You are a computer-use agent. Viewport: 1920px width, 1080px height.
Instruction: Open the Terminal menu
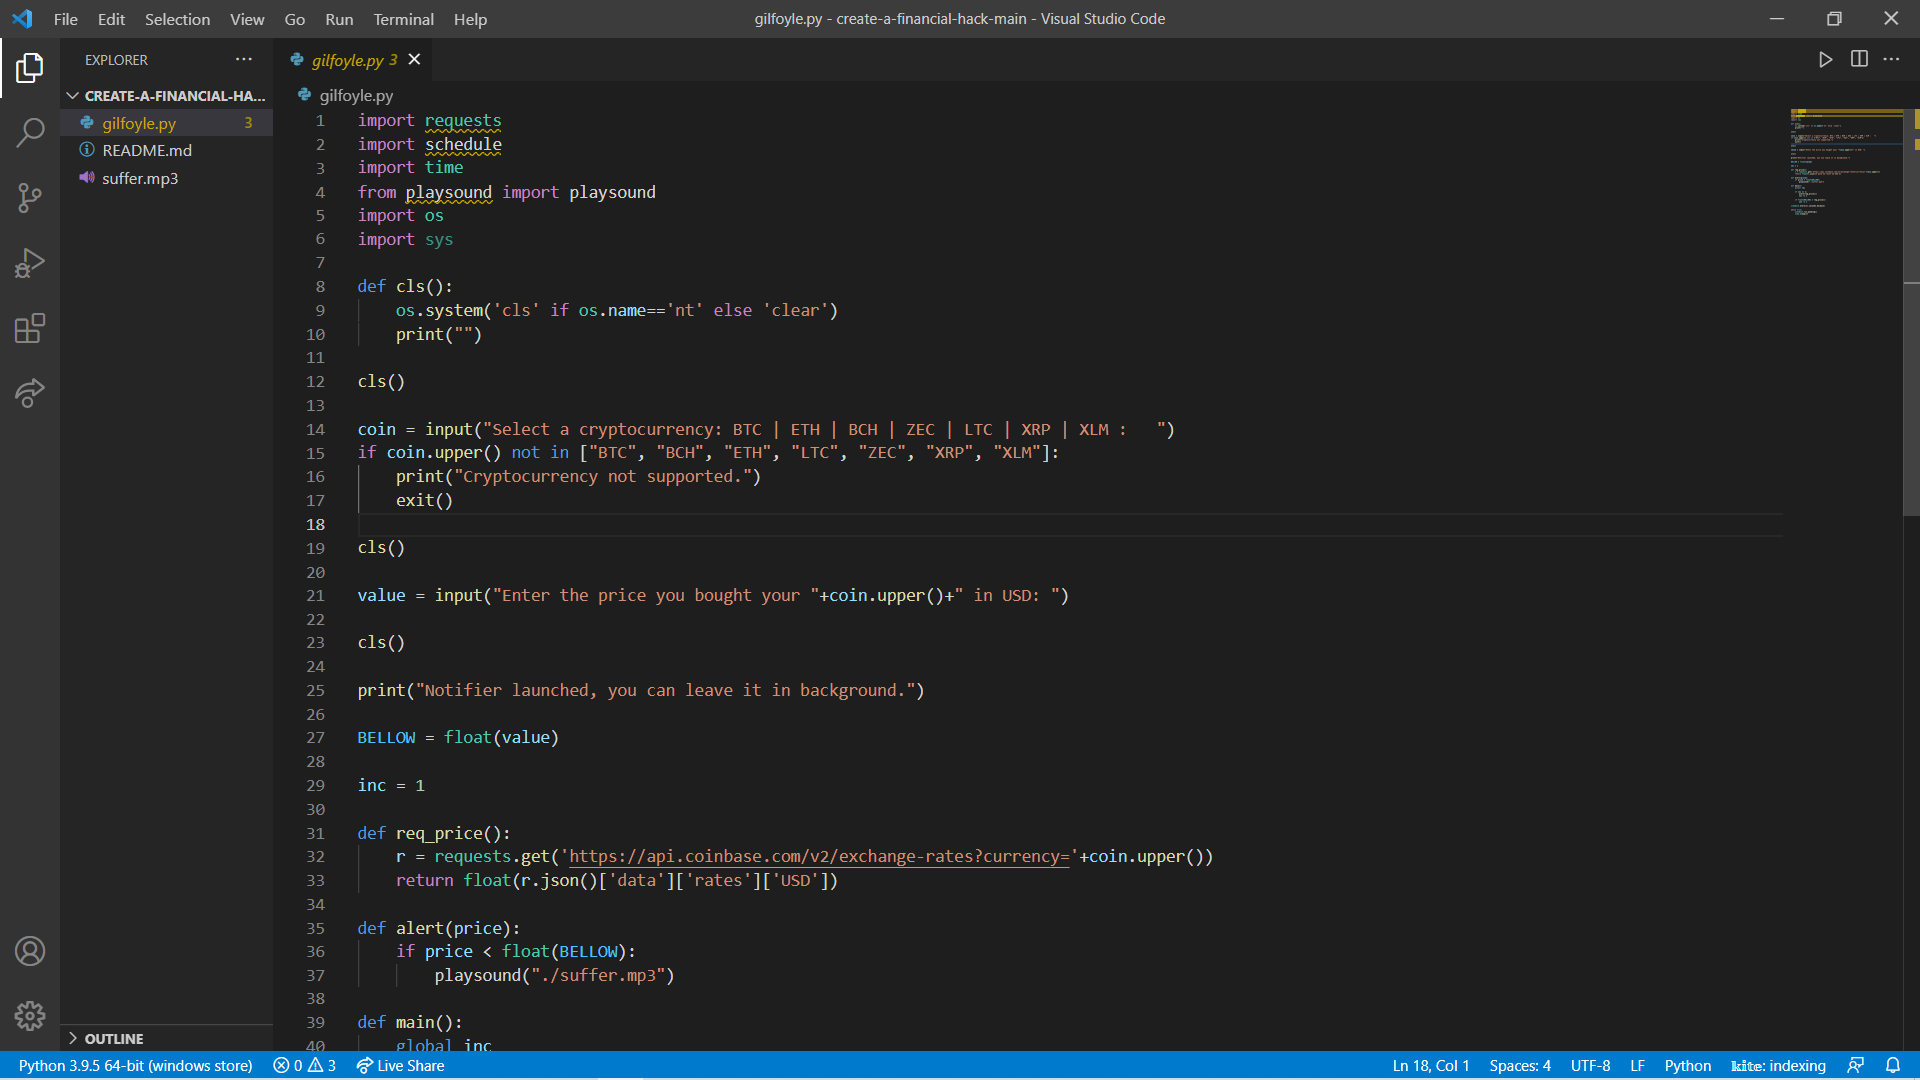point(403,19)
